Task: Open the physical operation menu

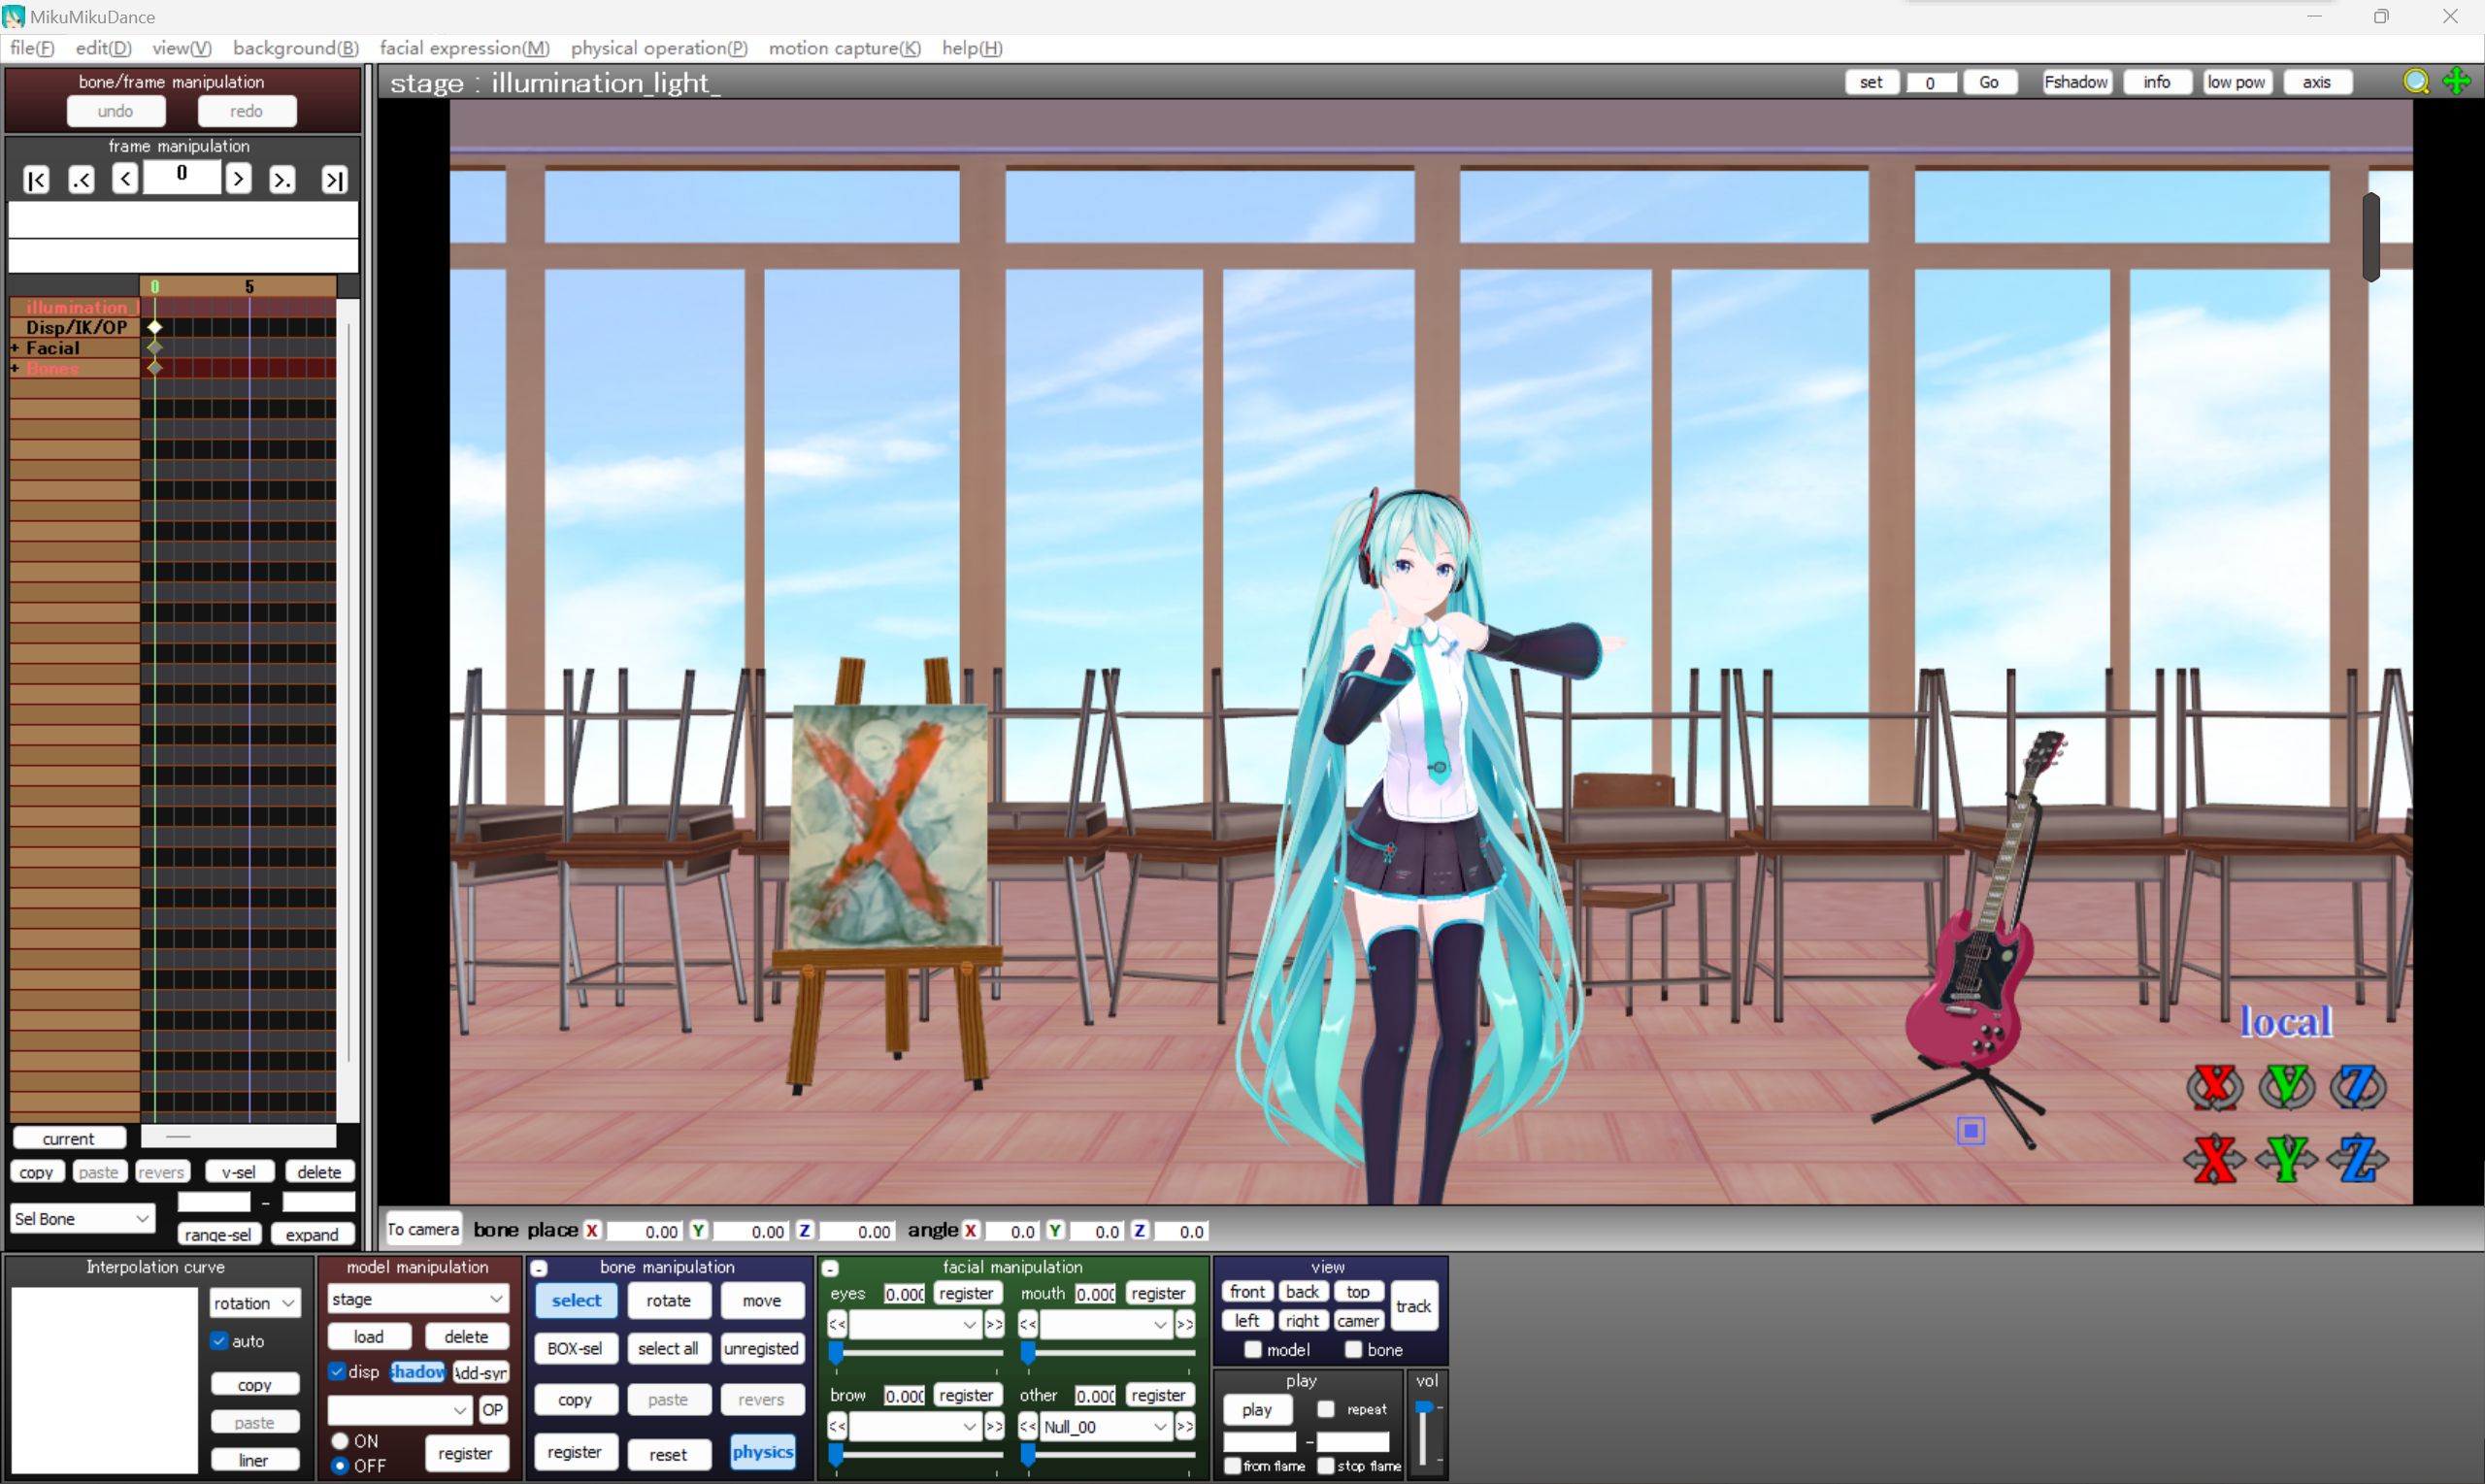Action: pyautogui.click(x=658, y=48)
